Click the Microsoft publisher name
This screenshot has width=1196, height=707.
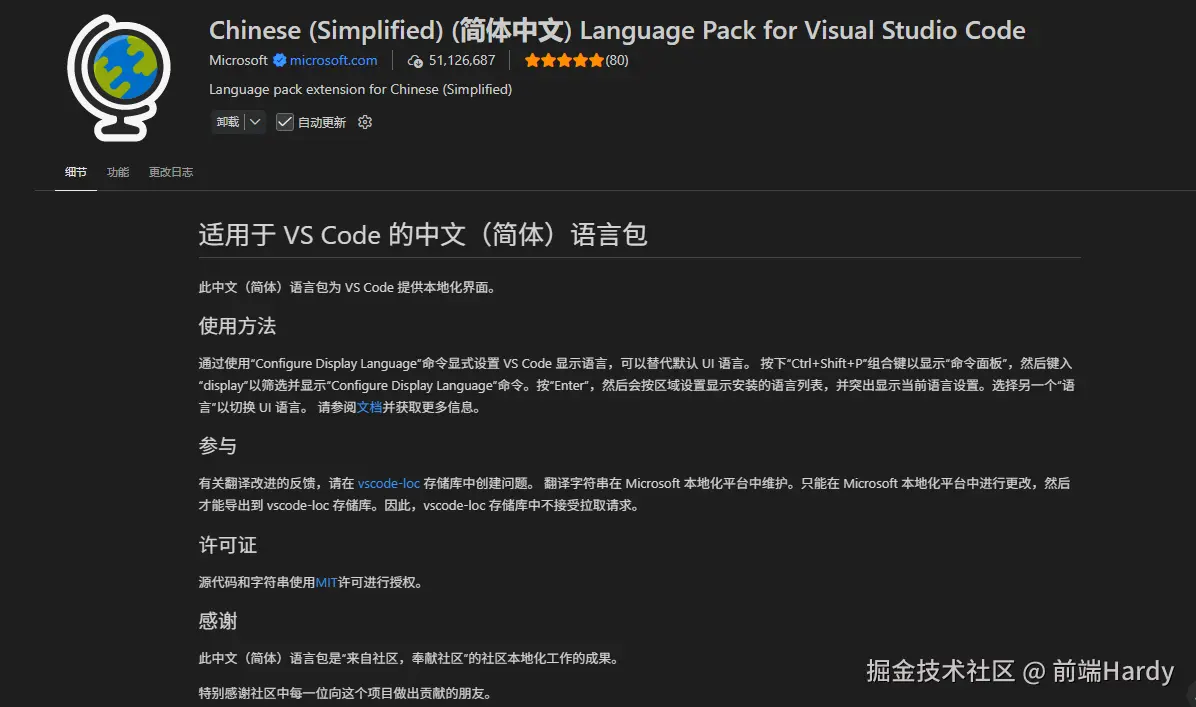[x=238, y=60]
